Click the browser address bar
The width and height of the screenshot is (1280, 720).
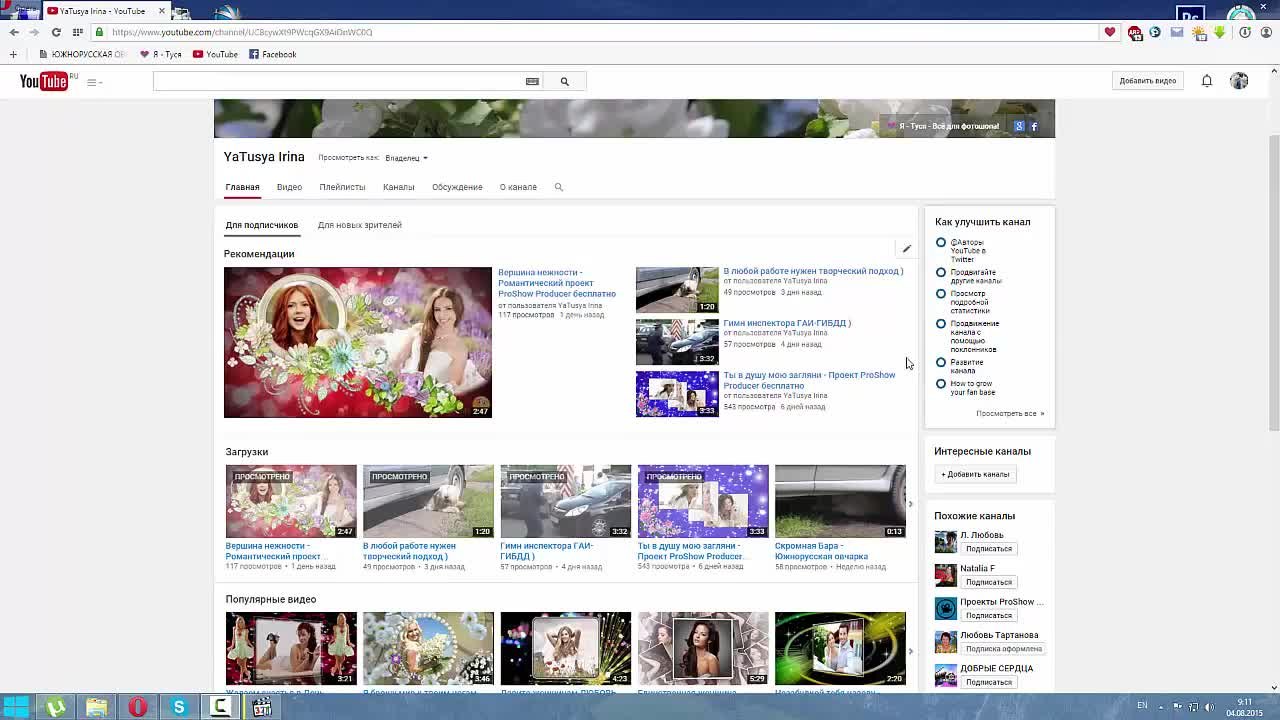[600, 32]
